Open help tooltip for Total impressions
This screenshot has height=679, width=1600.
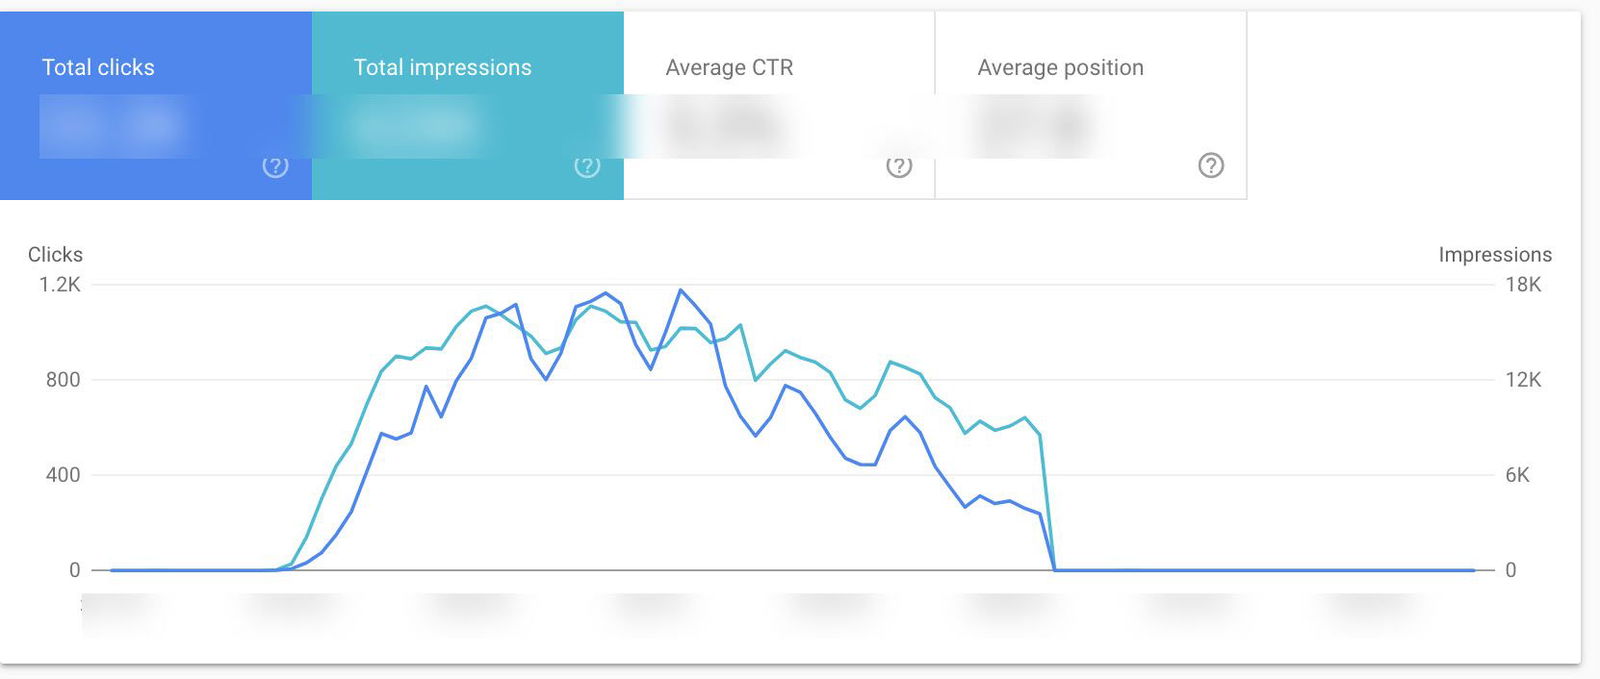pyautogui.click(x=587, y=166)
